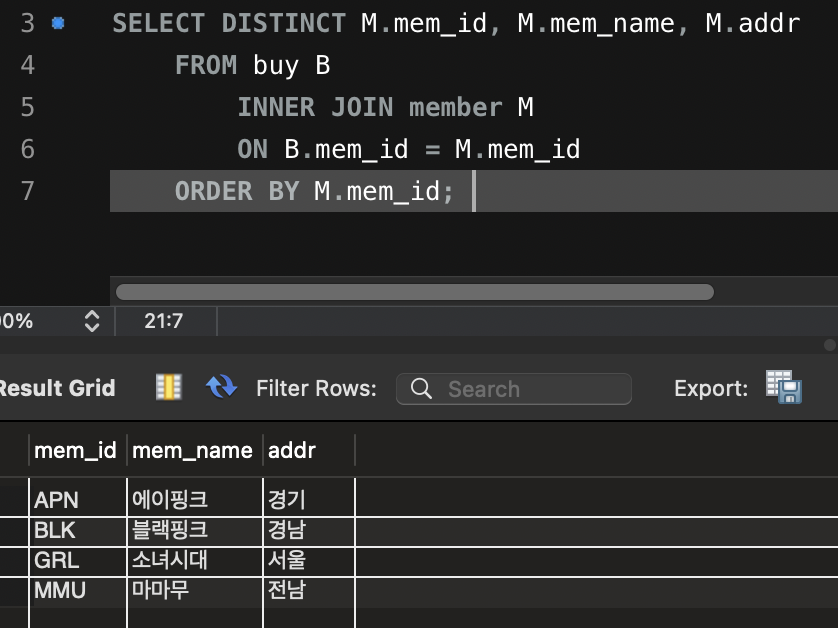Viewport: 838px width, 628px height.
Task: Select the MMU cell
Action: click(x=77, y=591)
